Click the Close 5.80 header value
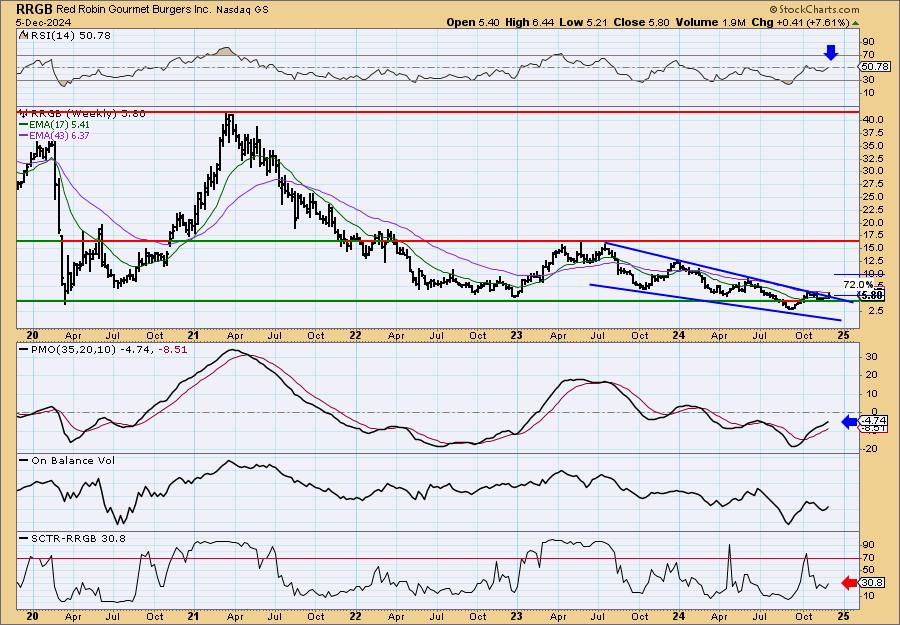 [642, 22]
